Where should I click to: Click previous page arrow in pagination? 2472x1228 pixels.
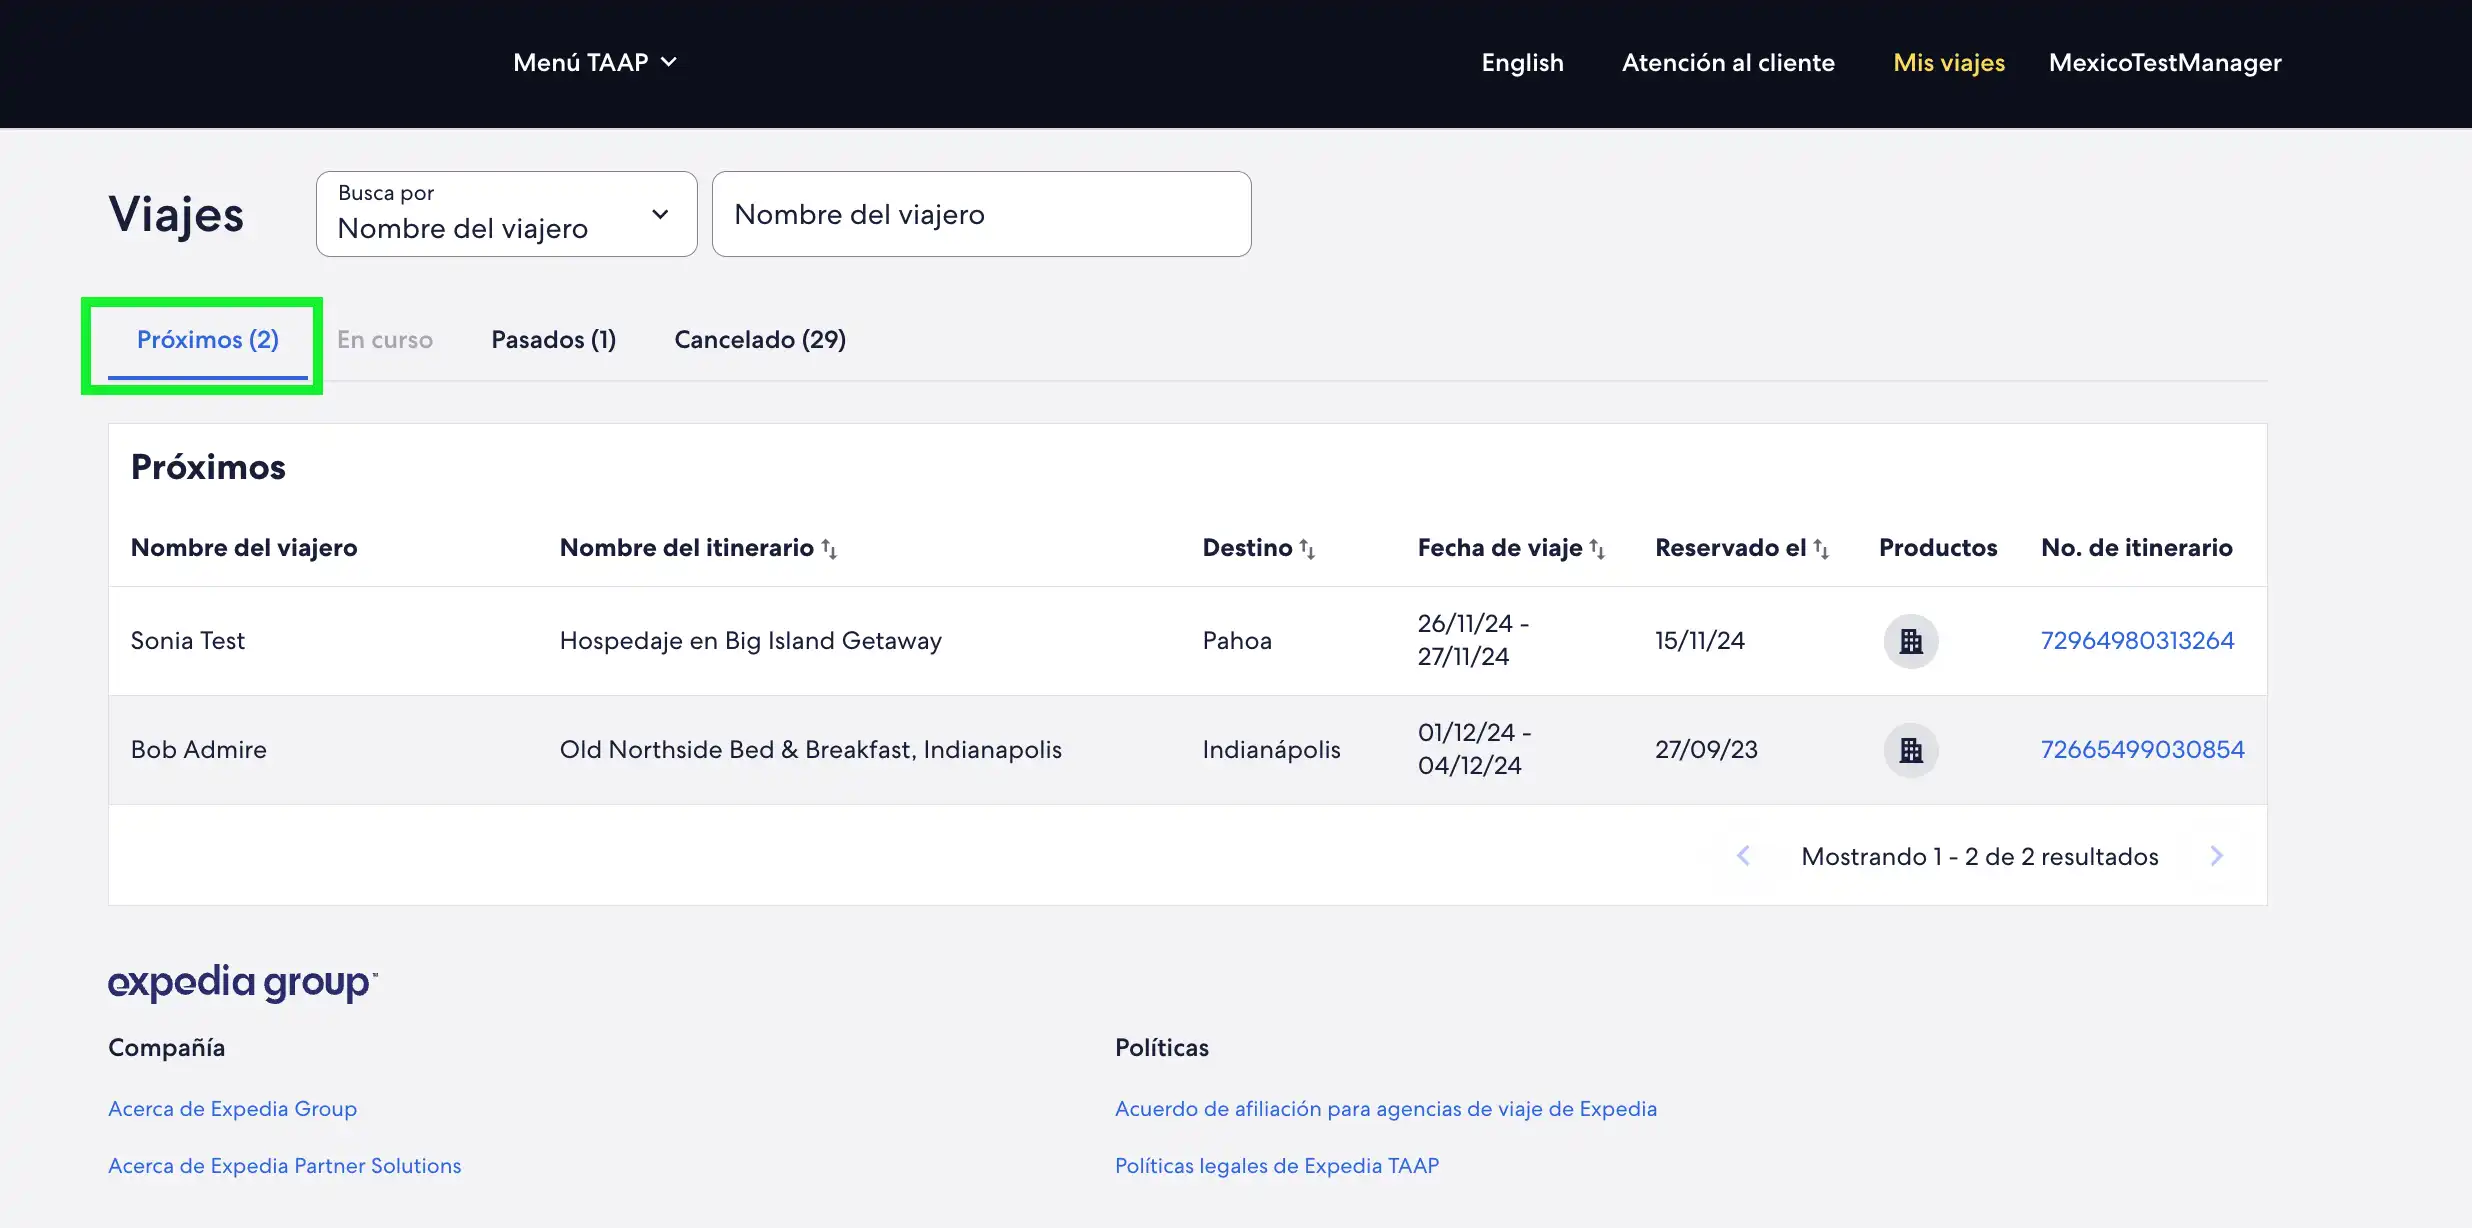pyautogui.click(x=1745, y=854)
